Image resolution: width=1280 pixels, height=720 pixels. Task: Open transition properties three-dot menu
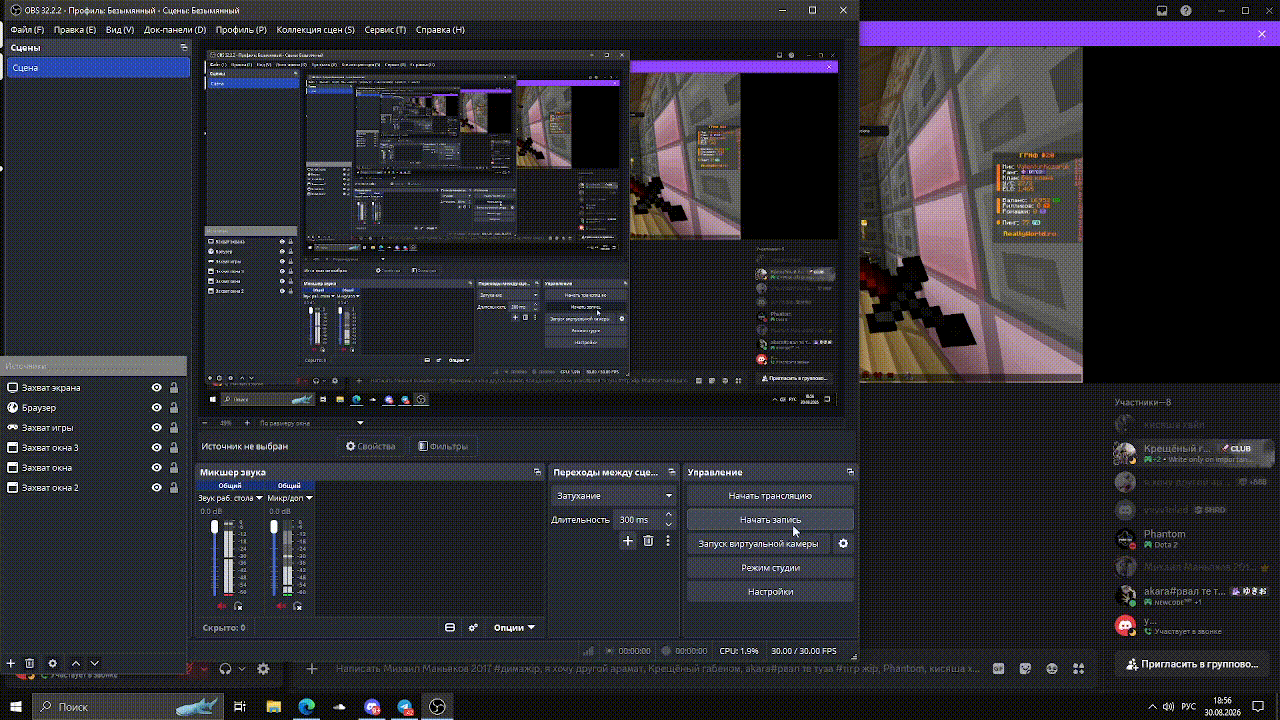click(x=668, y=541)
